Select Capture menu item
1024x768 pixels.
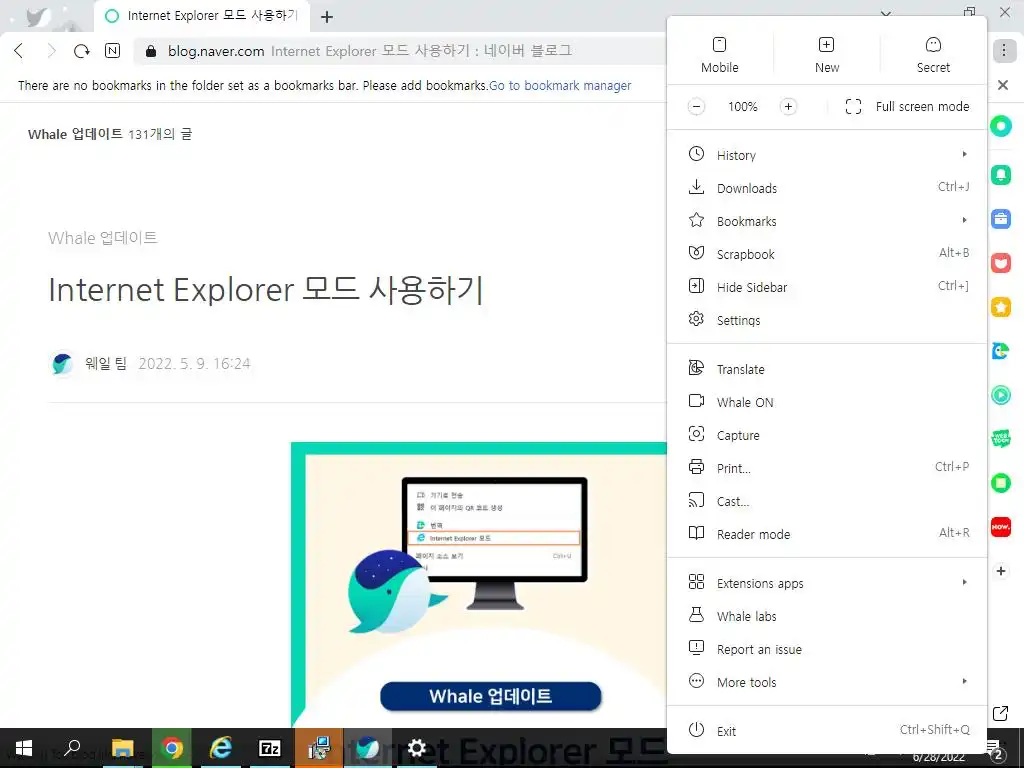click(x=827, y=435)
